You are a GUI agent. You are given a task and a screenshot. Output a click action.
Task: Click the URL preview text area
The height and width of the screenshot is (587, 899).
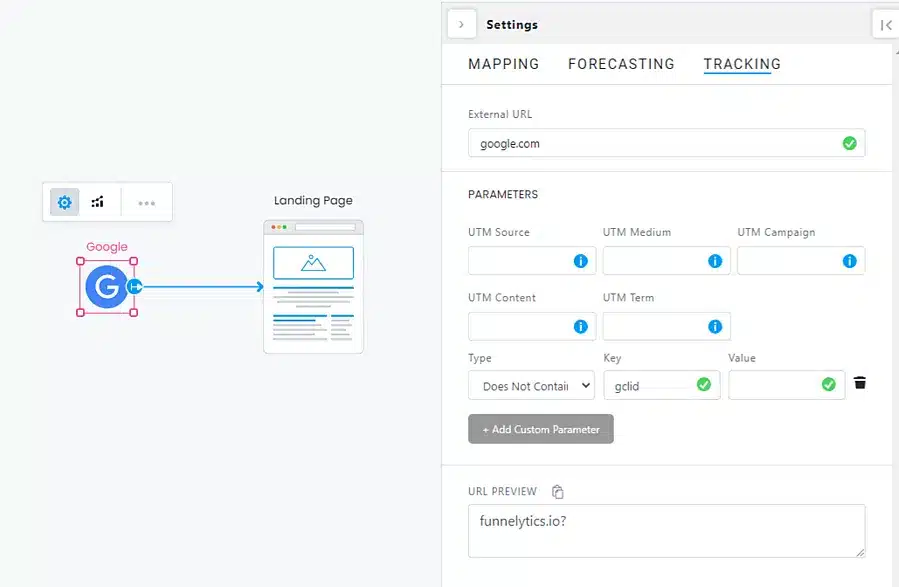tap(666, 530)
